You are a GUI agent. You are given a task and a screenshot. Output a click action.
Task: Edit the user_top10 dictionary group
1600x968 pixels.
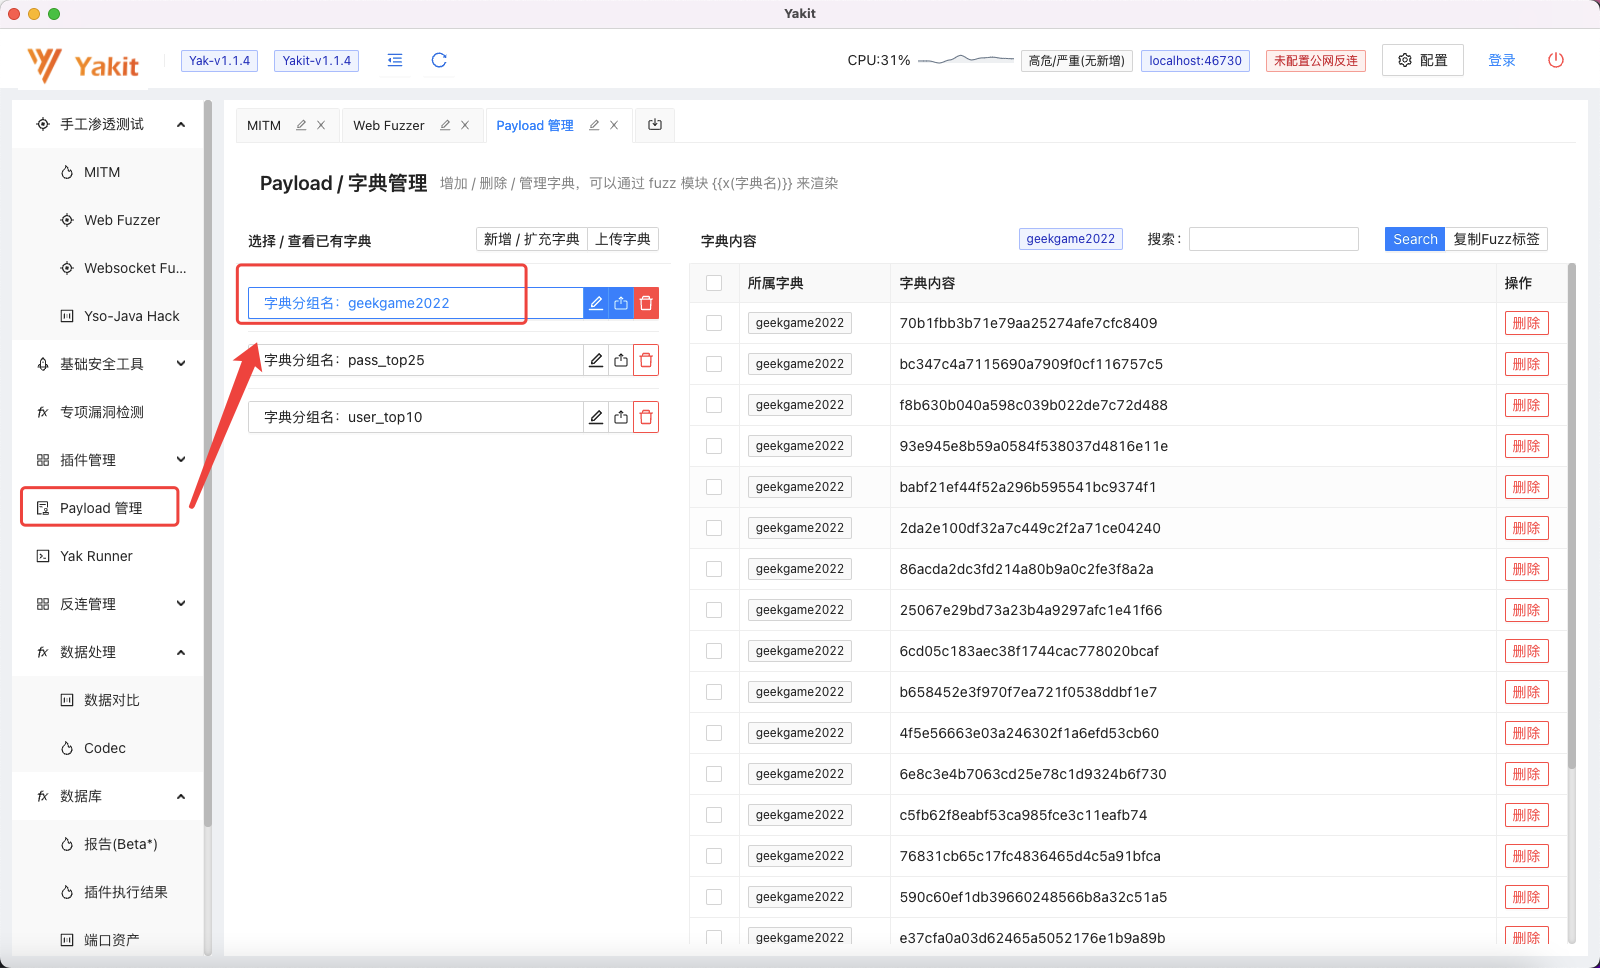(596, 417)
